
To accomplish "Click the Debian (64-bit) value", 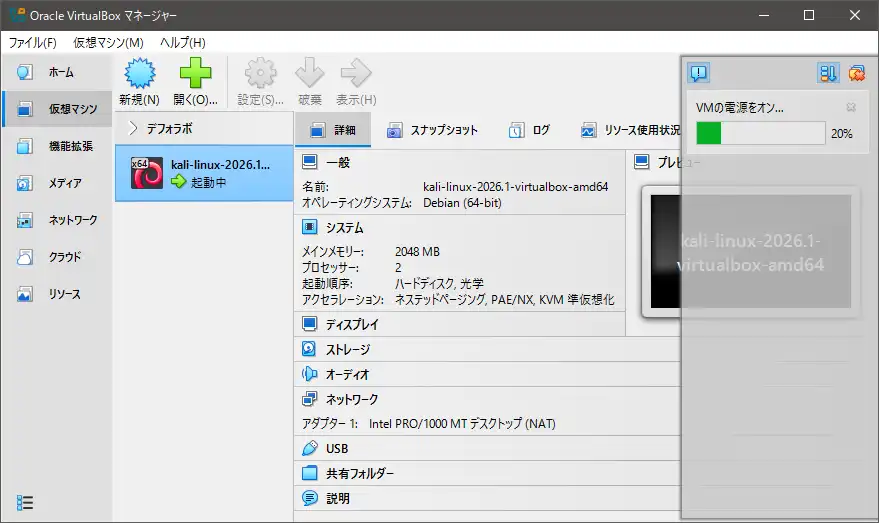I will click(x=462, y=203).
